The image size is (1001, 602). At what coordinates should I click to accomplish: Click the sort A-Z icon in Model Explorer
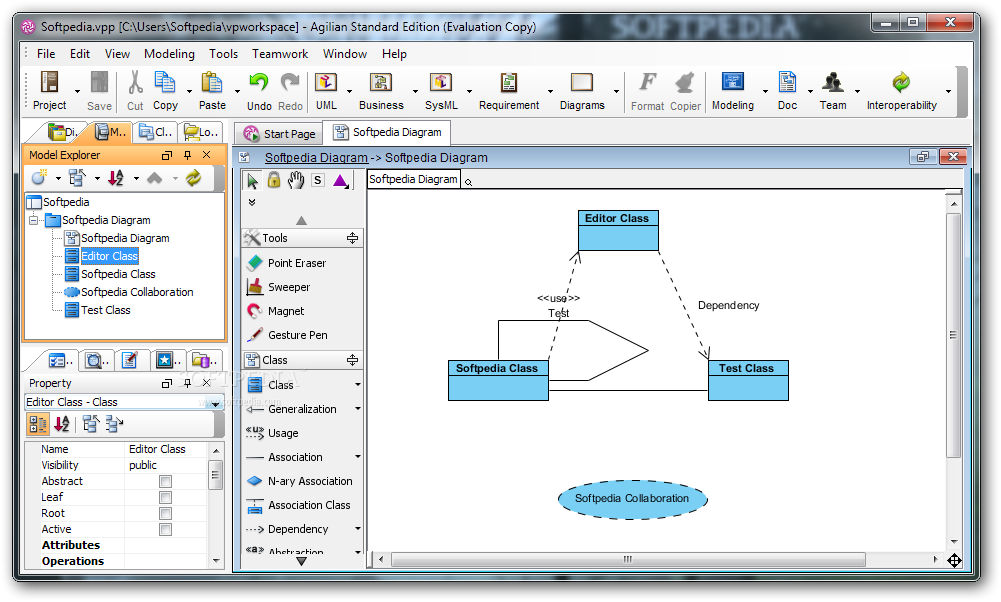click(x=116, y=178)
